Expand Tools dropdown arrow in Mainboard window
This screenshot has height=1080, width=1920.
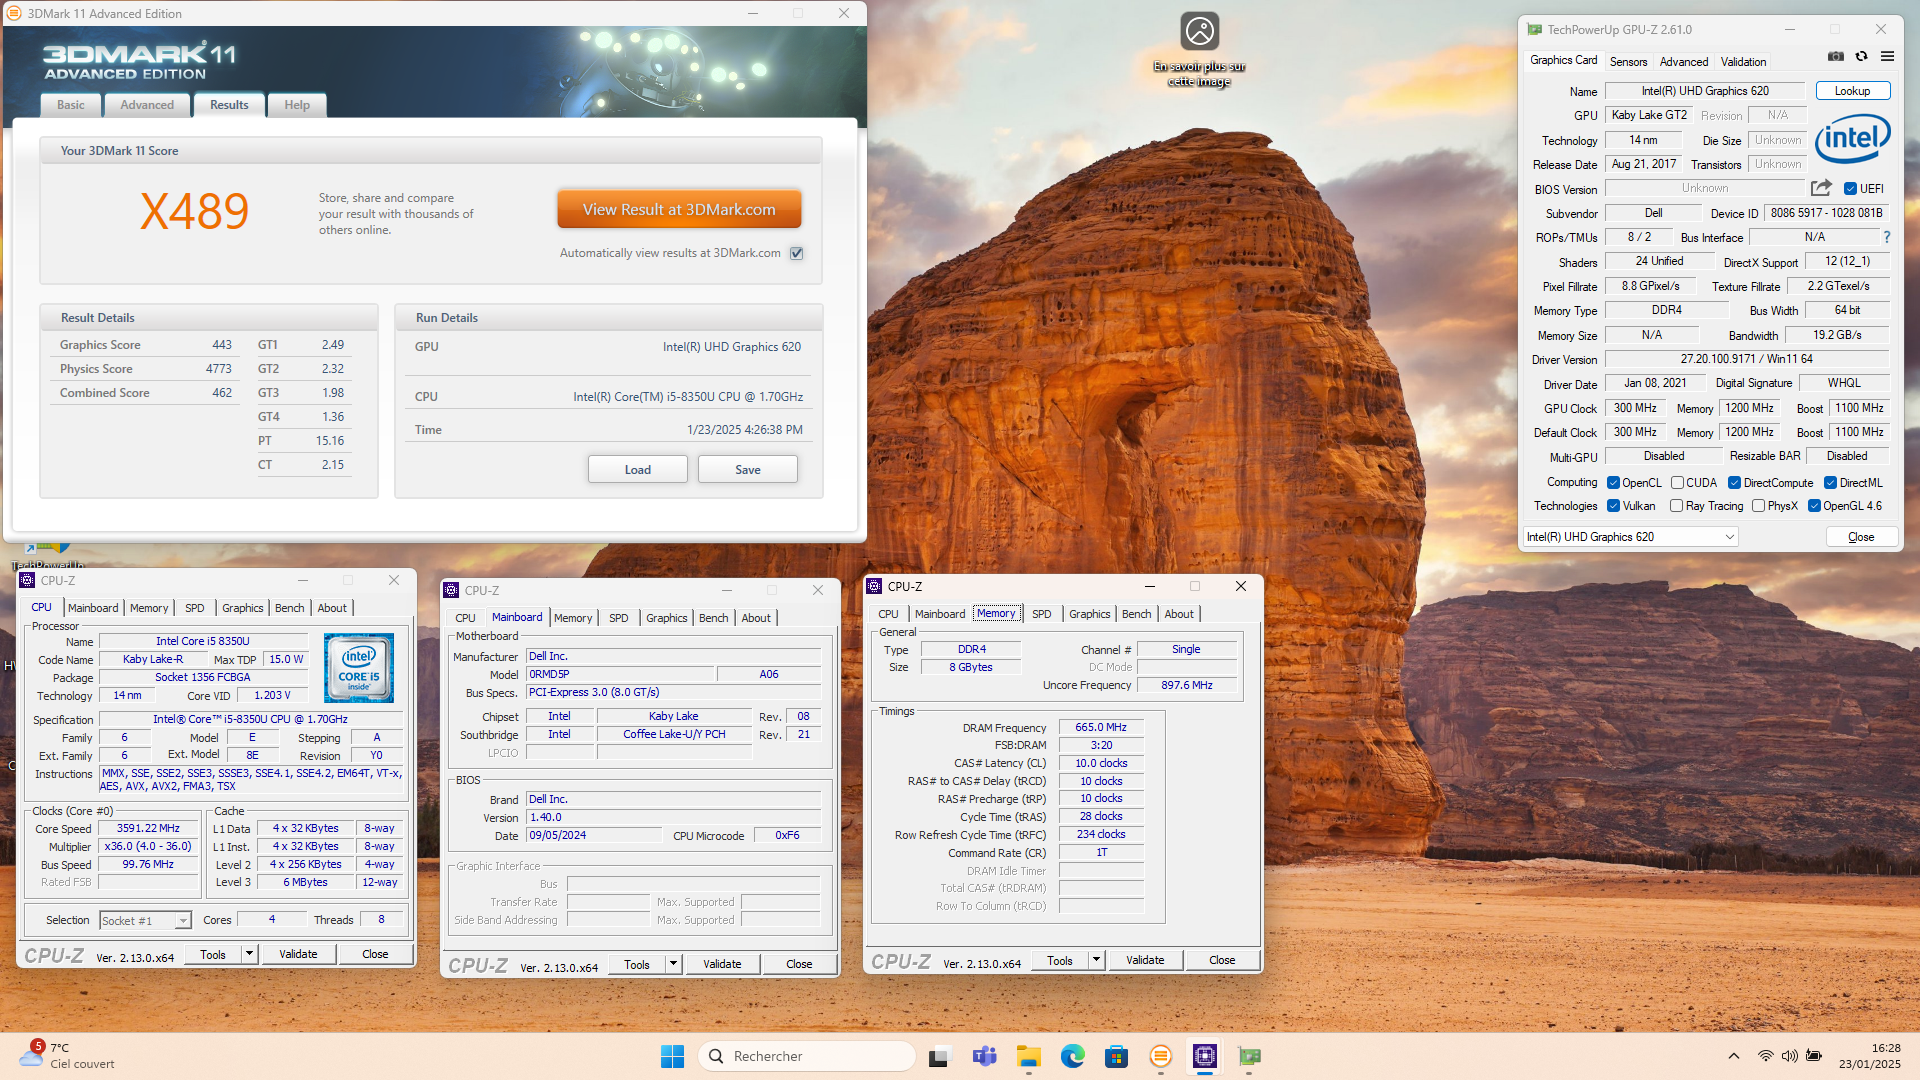pos(673,964)
